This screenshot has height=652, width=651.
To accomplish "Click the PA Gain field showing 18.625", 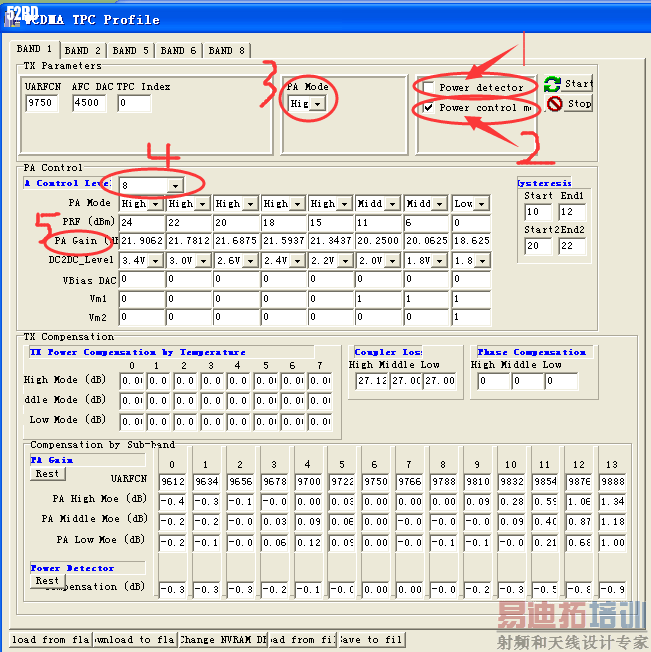I will point(471,241).
